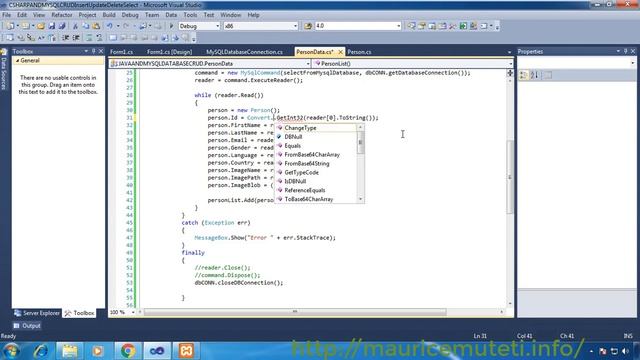This screenshot has height=360, width=640.
Task: Toggle auto-hide pin on Toolbox panel
Action: point(93,51)
